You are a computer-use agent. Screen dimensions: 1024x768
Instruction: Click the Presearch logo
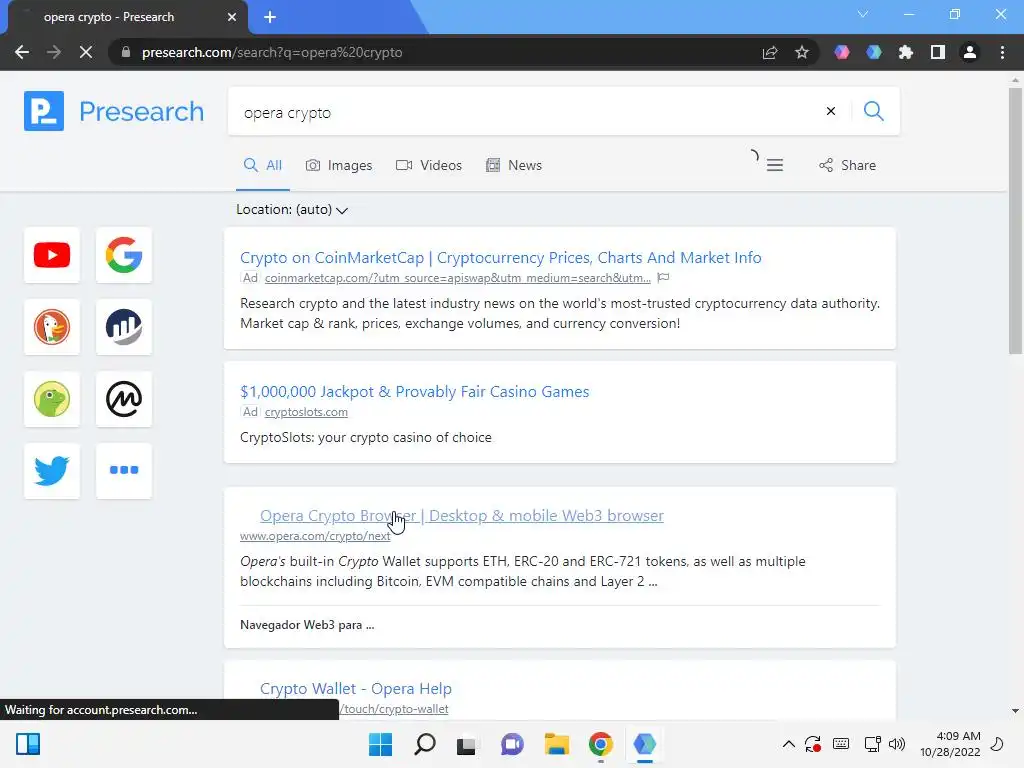(x=114, y=111)
